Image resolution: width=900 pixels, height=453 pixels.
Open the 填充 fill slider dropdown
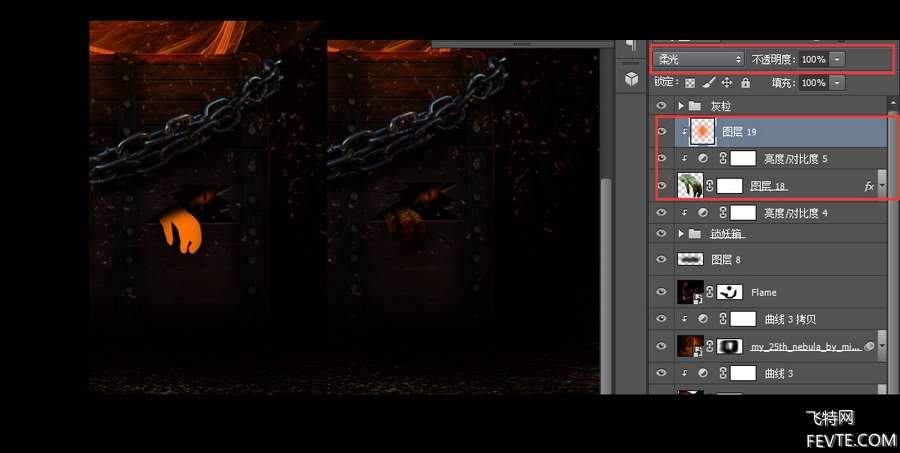tap(837, 83)
